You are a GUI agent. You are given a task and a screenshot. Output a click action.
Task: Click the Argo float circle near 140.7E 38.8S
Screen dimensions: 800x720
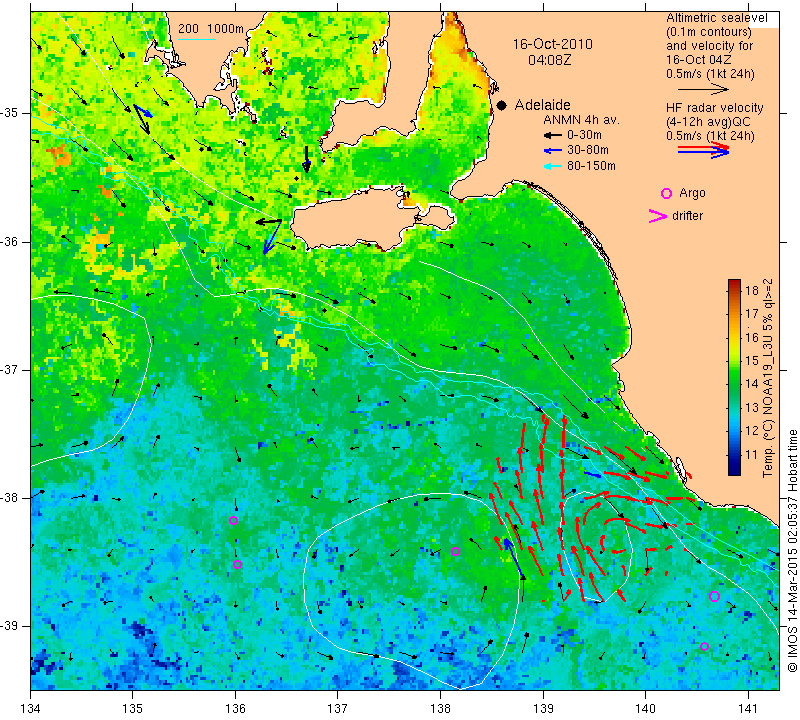pyautogui.click(x=714, y=597)
